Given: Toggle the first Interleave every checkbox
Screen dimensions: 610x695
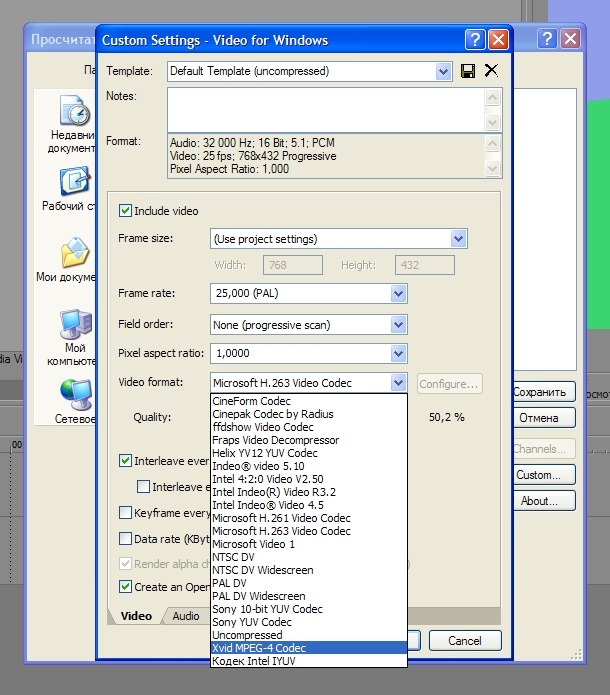Looking at the screenshot, I should (125, 461).
